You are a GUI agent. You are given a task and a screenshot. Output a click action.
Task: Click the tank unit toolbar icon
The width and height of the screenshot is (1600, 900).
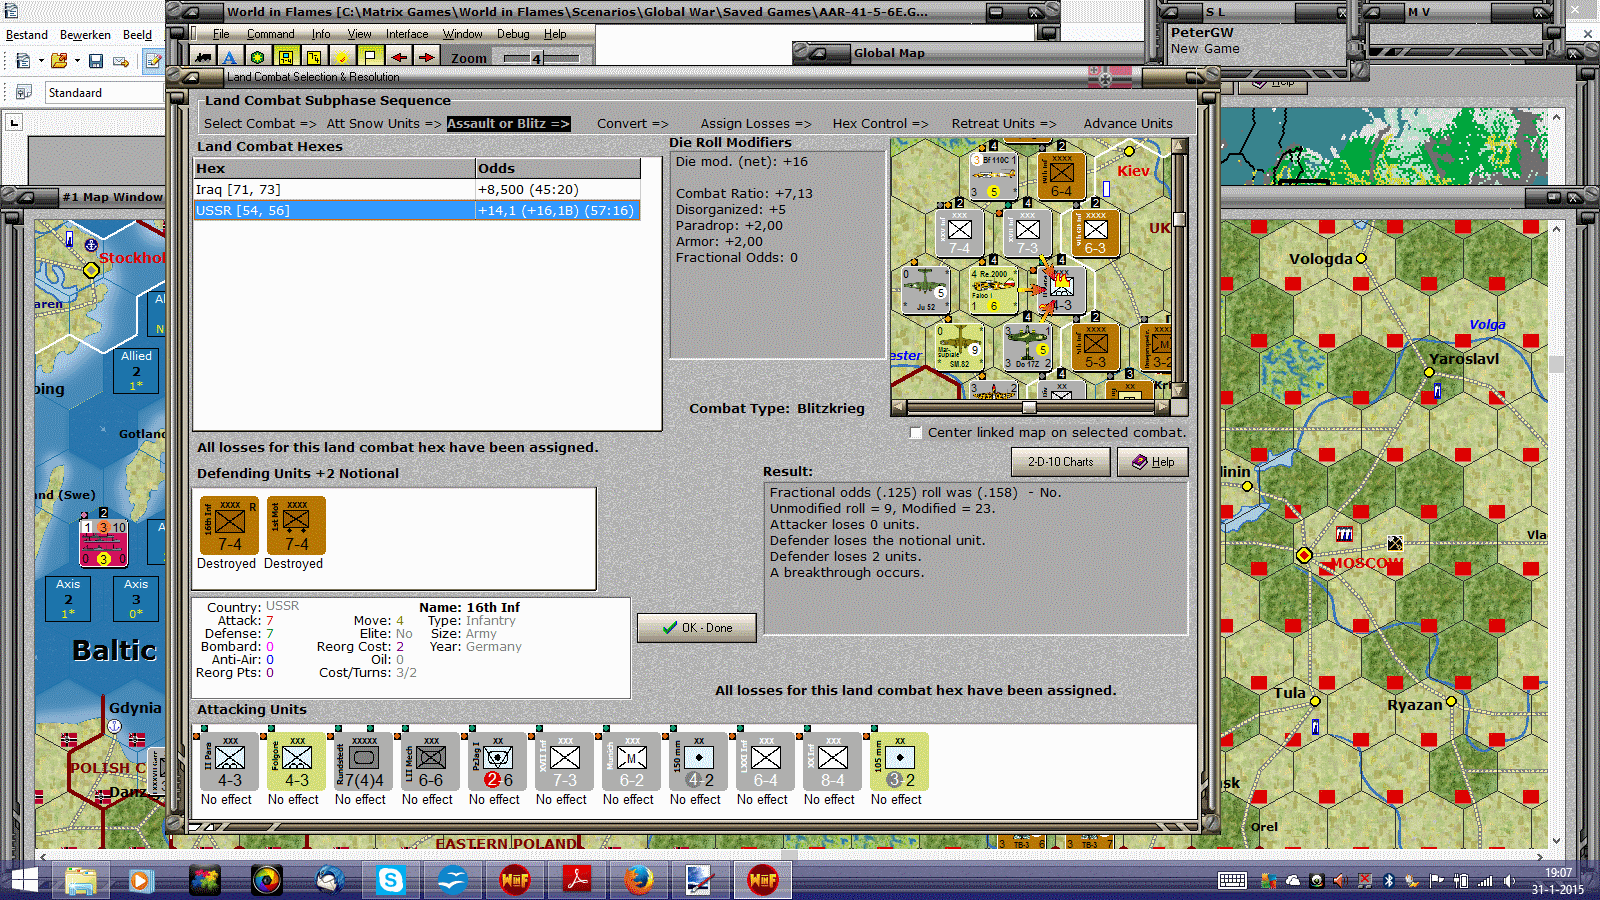[204, 58]
